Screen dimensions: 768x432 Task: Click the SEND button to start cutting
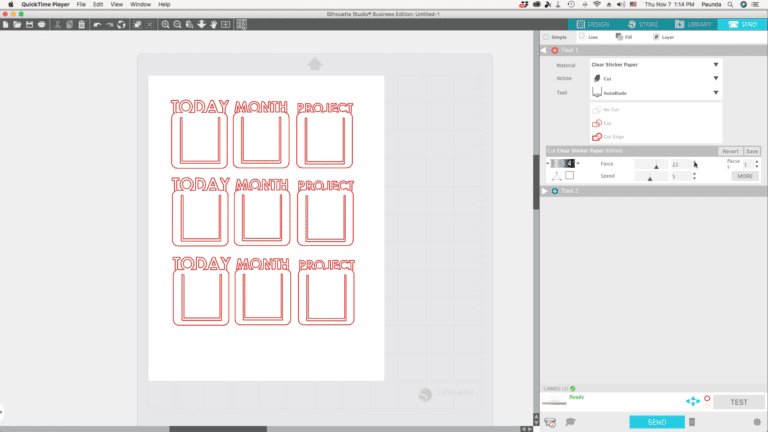[x=657, y=422]
